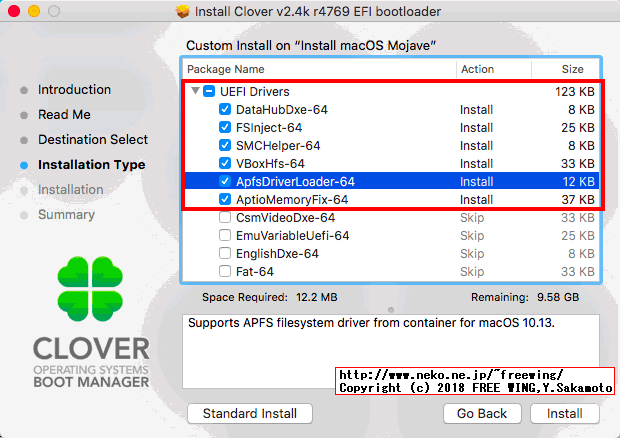Enable the EnglishDxe-64 checkbox
This screenshot has width=620, height=438.
pyautogui.click(x=225, y=253)
